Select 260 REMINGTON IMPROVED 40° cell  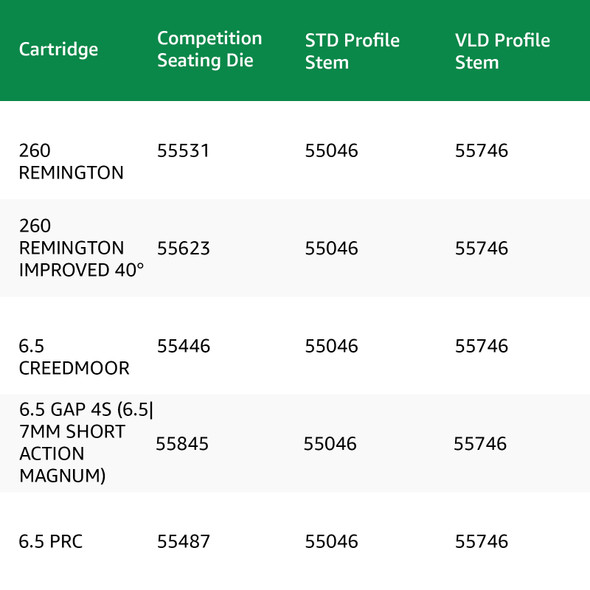click(x=81, y=248)
